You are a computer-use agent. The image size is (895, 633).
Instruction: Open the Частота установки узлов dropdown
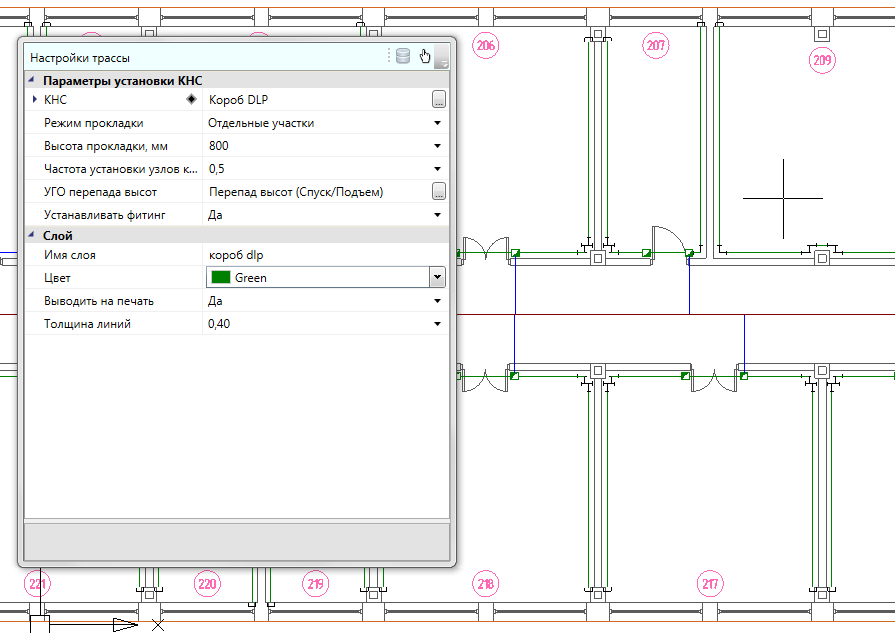[437, 168]
